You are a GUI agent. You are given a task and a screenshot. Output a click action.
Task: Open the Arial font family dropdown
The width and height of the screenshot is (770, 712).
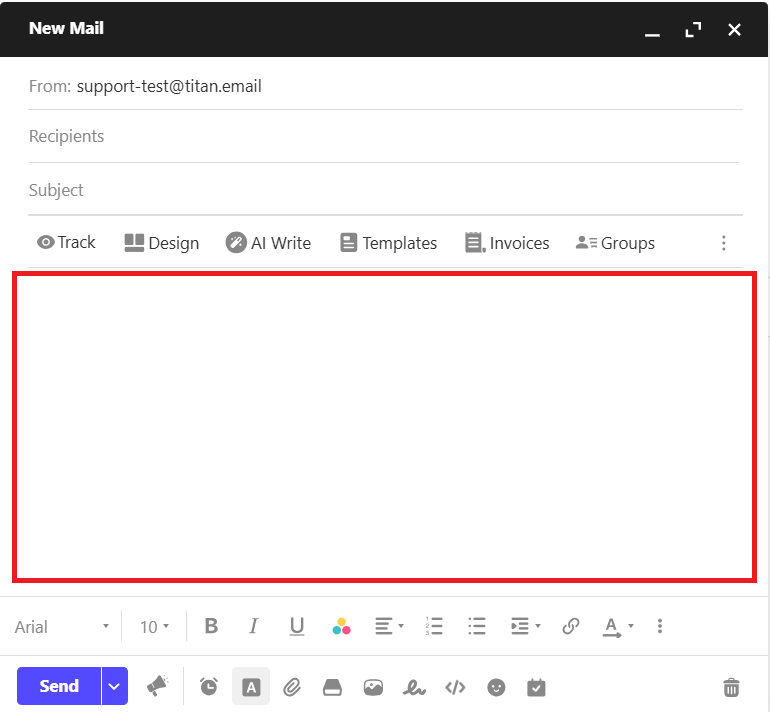point(62,627)
